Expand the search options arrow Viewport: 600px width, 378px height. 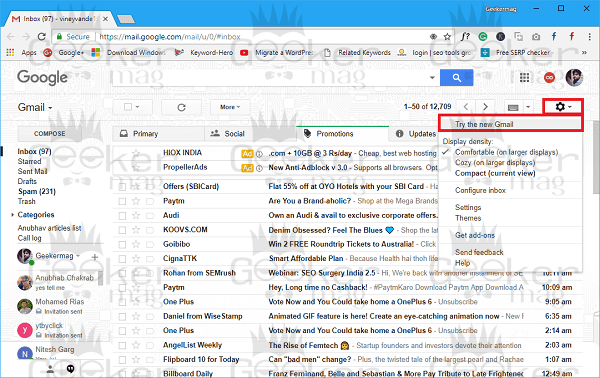pyautogui.click(x=432, y=78)
